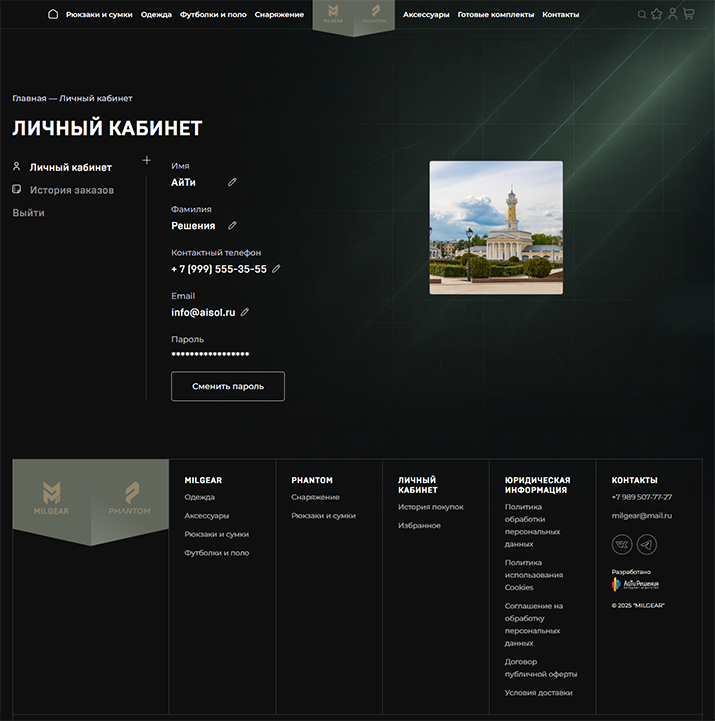Screen dimensions: 715x721
Task: Click the orders icon beside История заказов
Action: point(17,189)
